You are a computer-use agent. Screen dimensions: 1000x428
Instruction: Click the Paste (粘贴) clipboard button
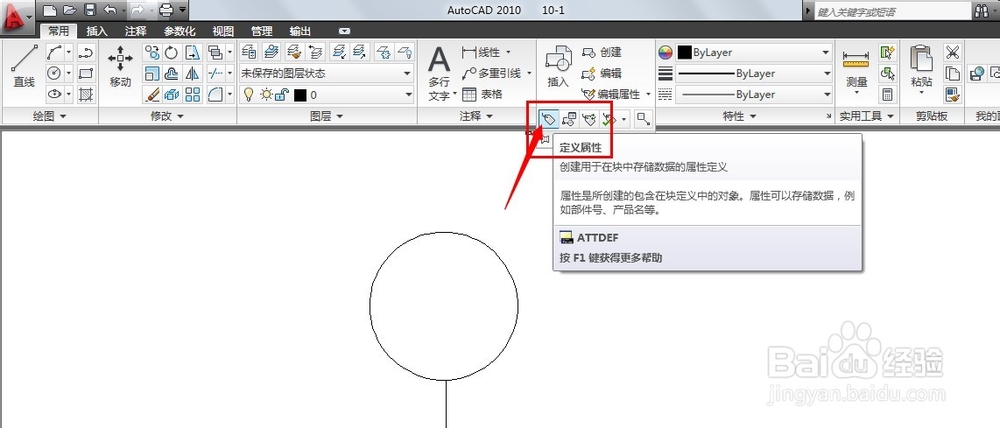click(x=922, y=69)
